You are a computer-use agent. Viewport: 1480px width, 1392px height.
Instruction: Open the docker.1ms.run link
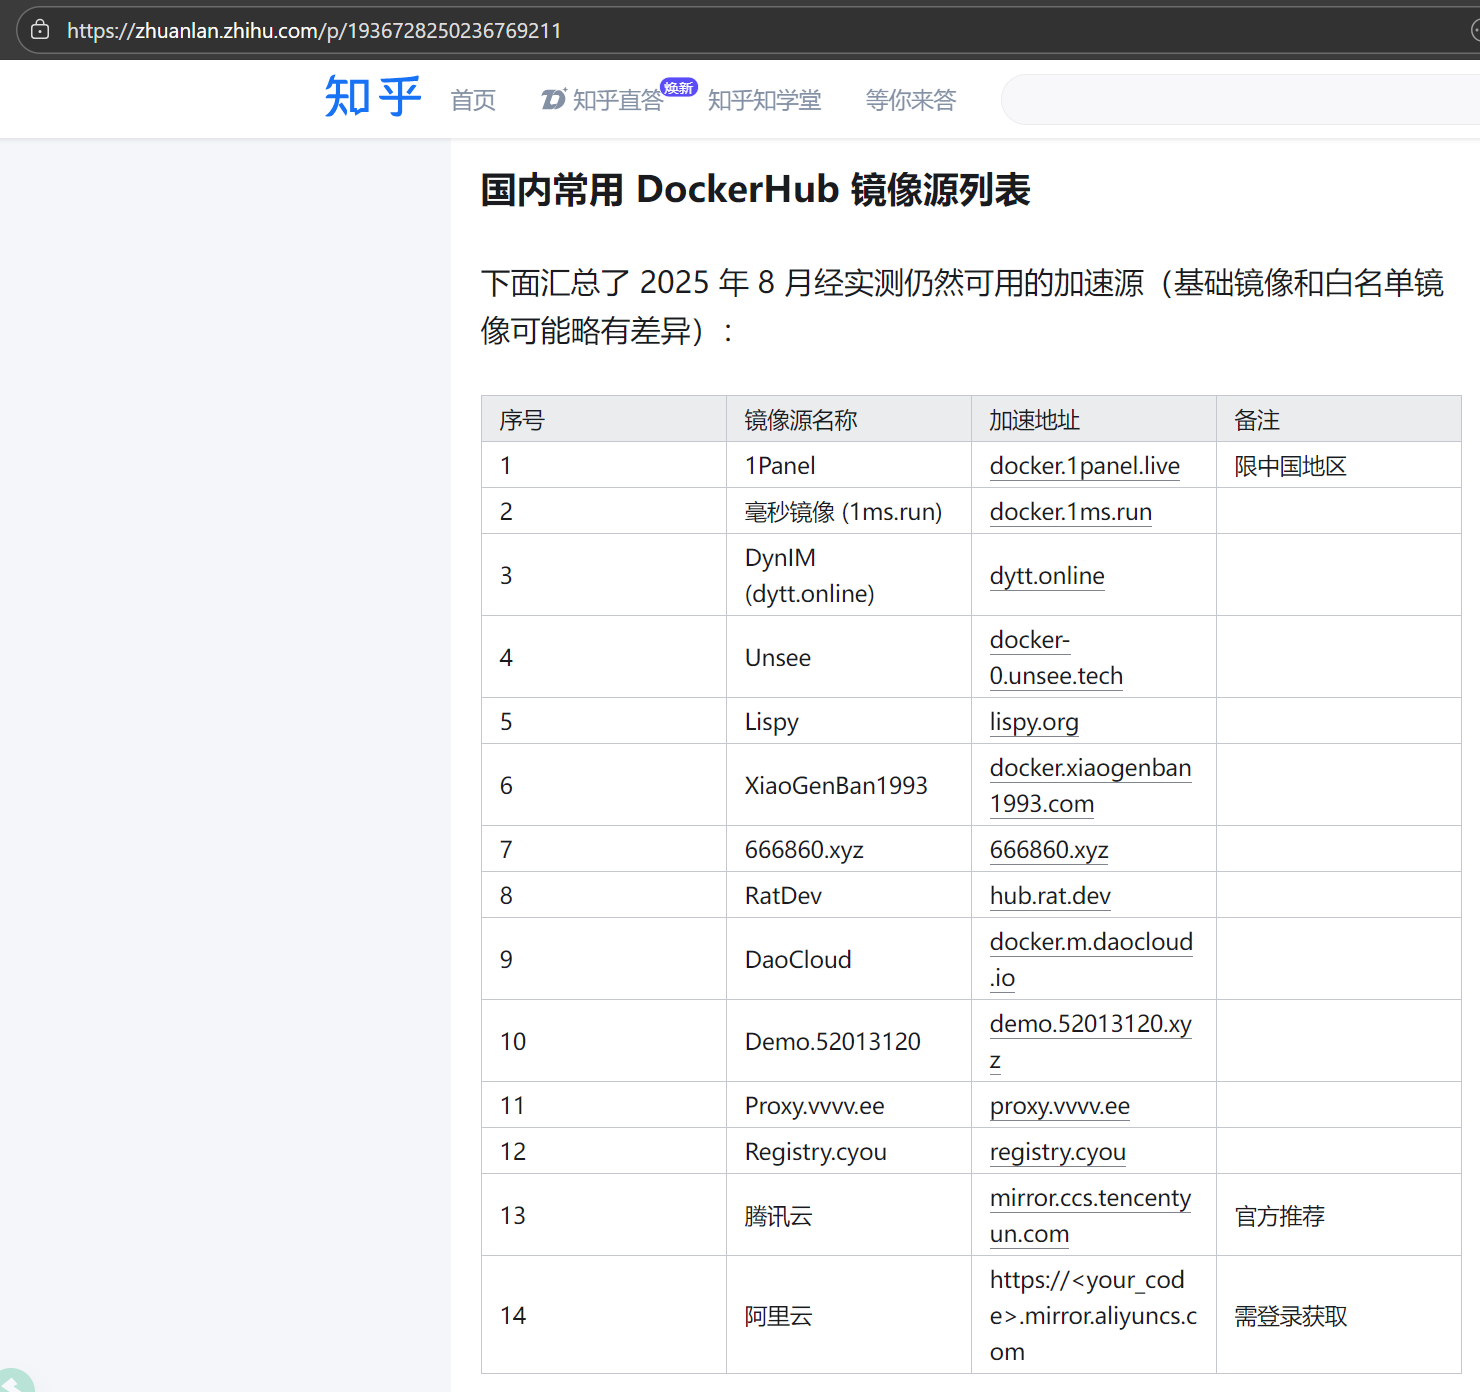pos(1070,512)
